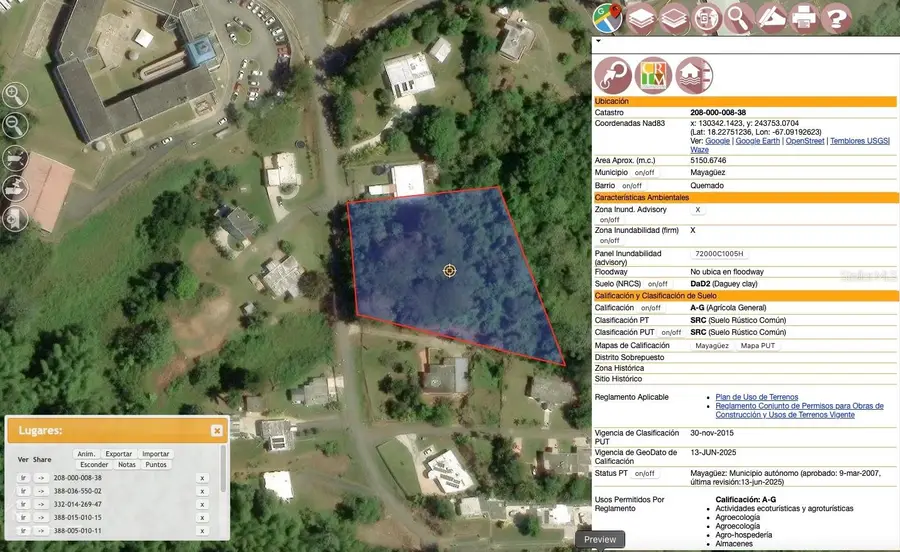Open the second stacked layers icon
900x552 pixels.
pyautogui.click(x=674, y=19)
